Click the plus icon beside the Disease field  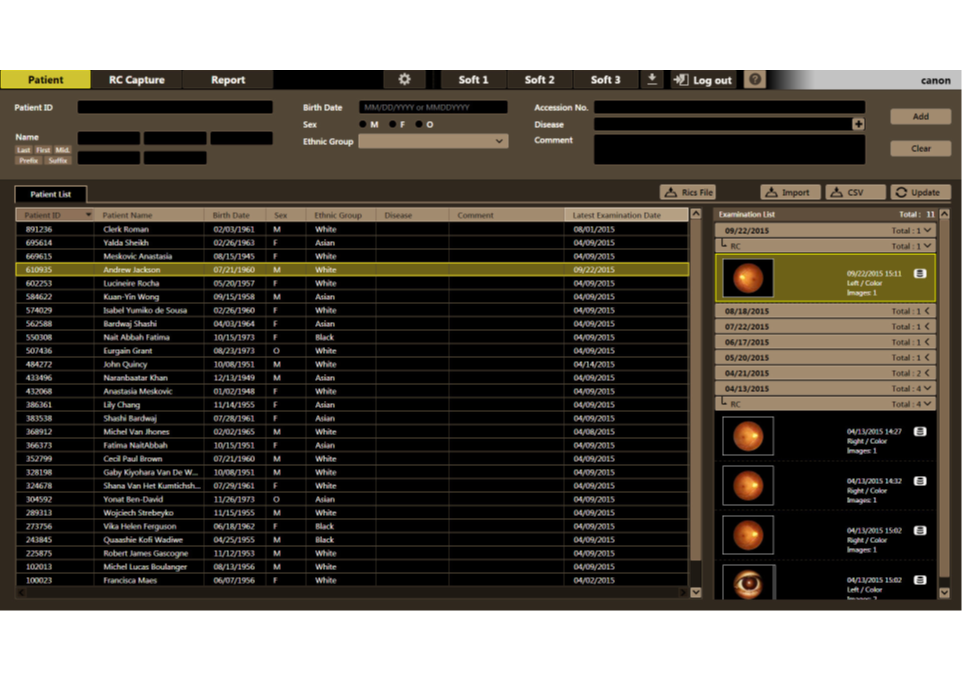coord(858,125)
